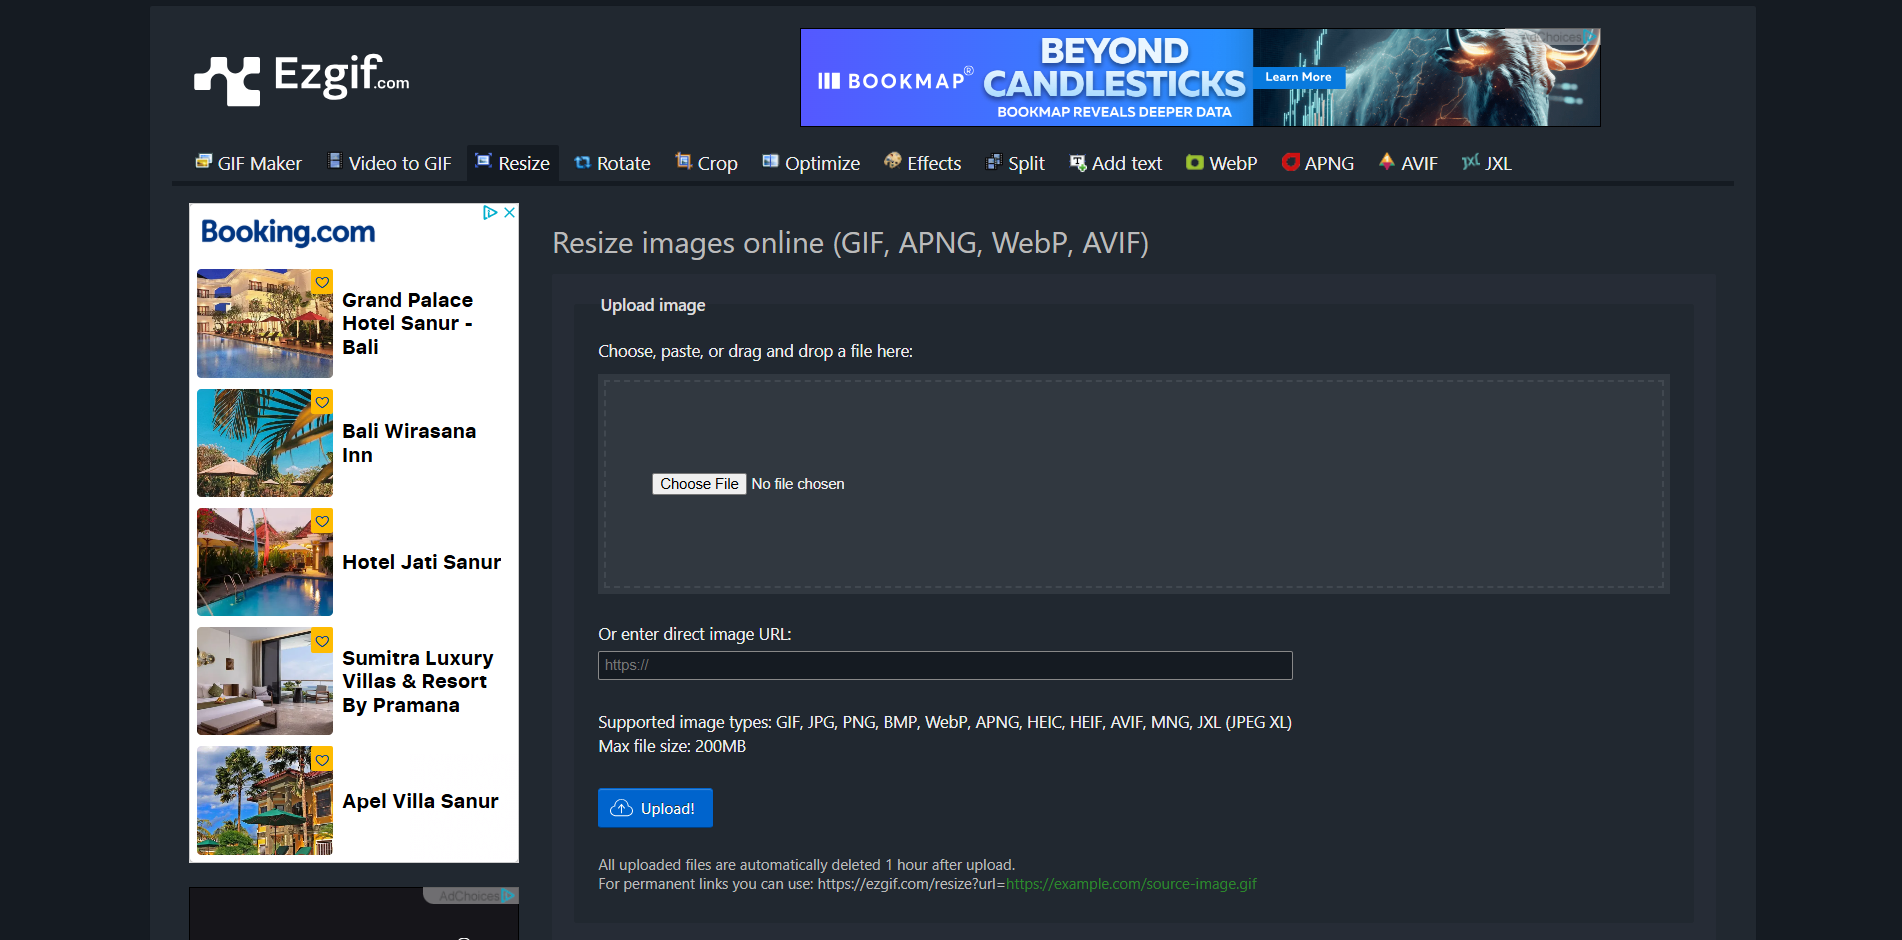Click the Add text icon
This screenshot has height=940, width=1902.
click(1078, 162)
